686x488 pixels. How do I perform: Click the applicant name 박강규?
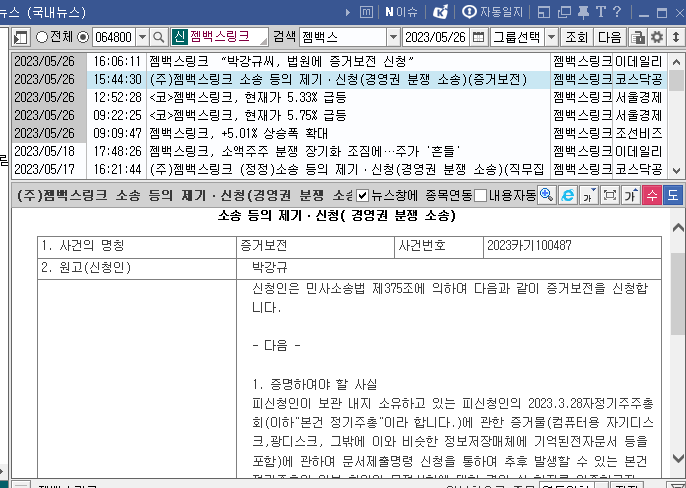pos(270,267)
